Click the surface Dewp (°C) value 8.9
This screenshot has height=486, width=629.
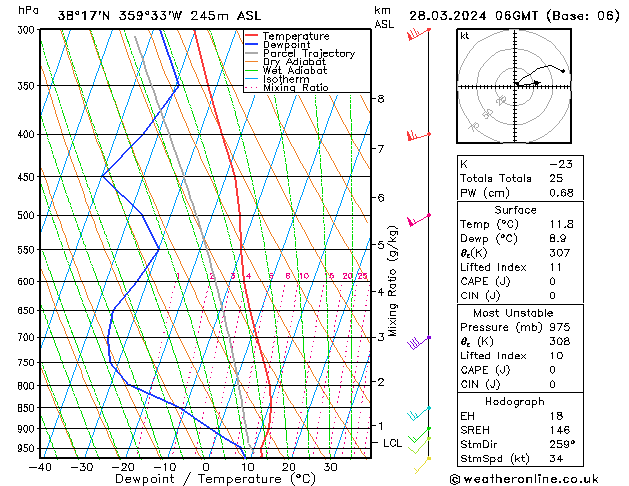558,239
